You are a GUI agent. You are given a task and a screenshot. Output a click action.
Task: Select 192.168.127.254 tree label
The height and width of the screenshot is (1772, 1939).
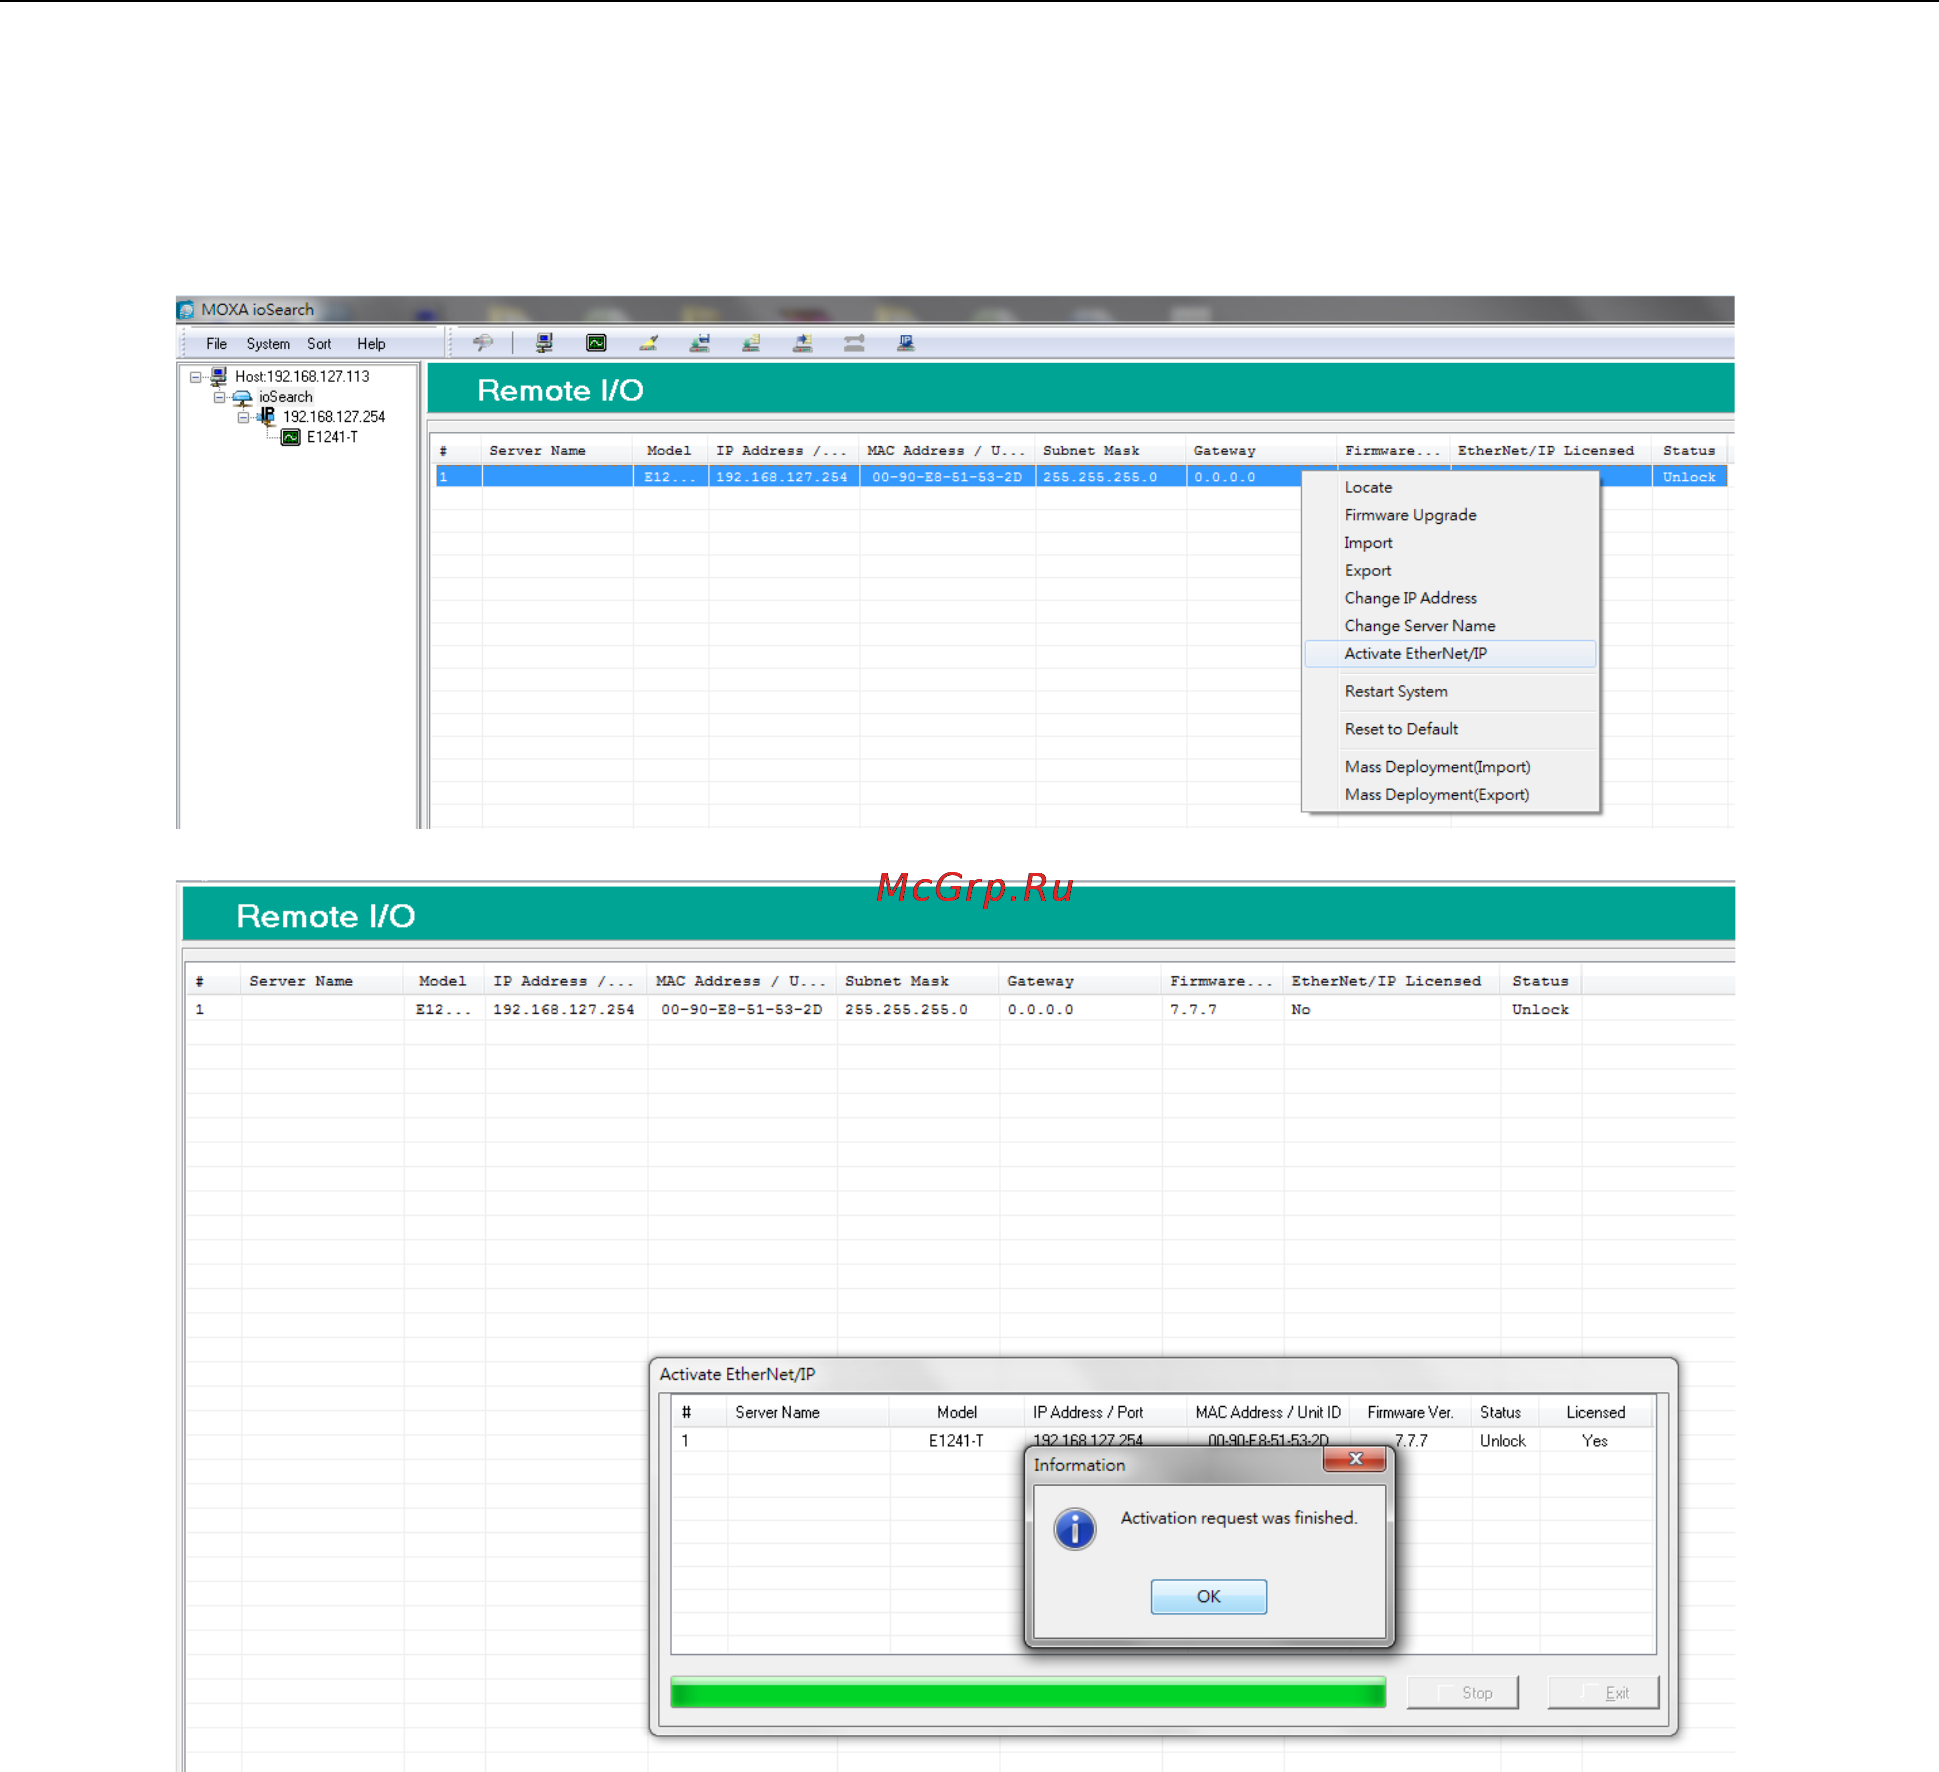[334, 417]
